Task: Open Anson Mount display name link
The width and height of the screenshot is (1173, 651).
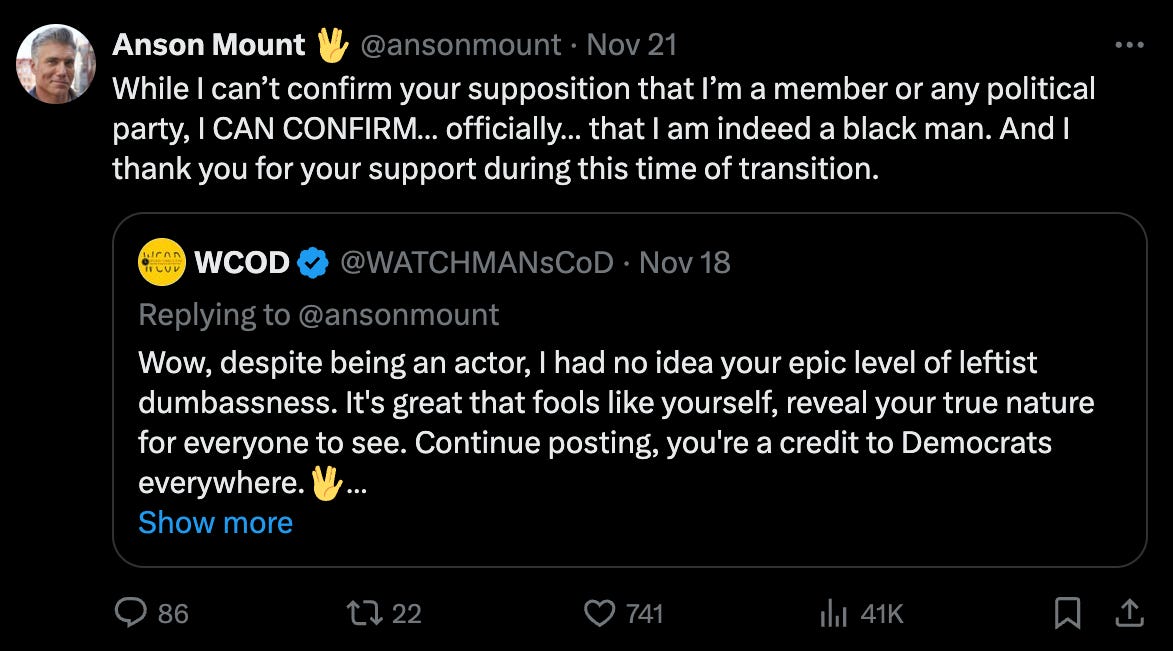Action: [209, 45]
